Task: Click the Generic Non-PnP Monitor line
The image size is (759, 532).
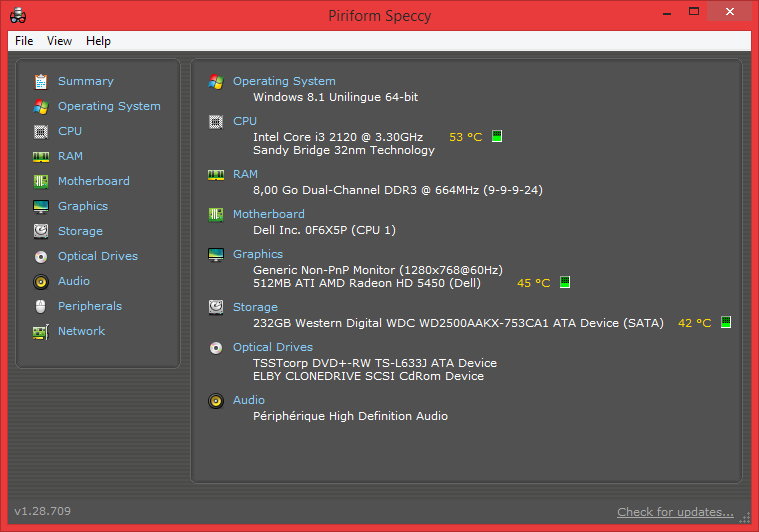Action: click(378, 270)
